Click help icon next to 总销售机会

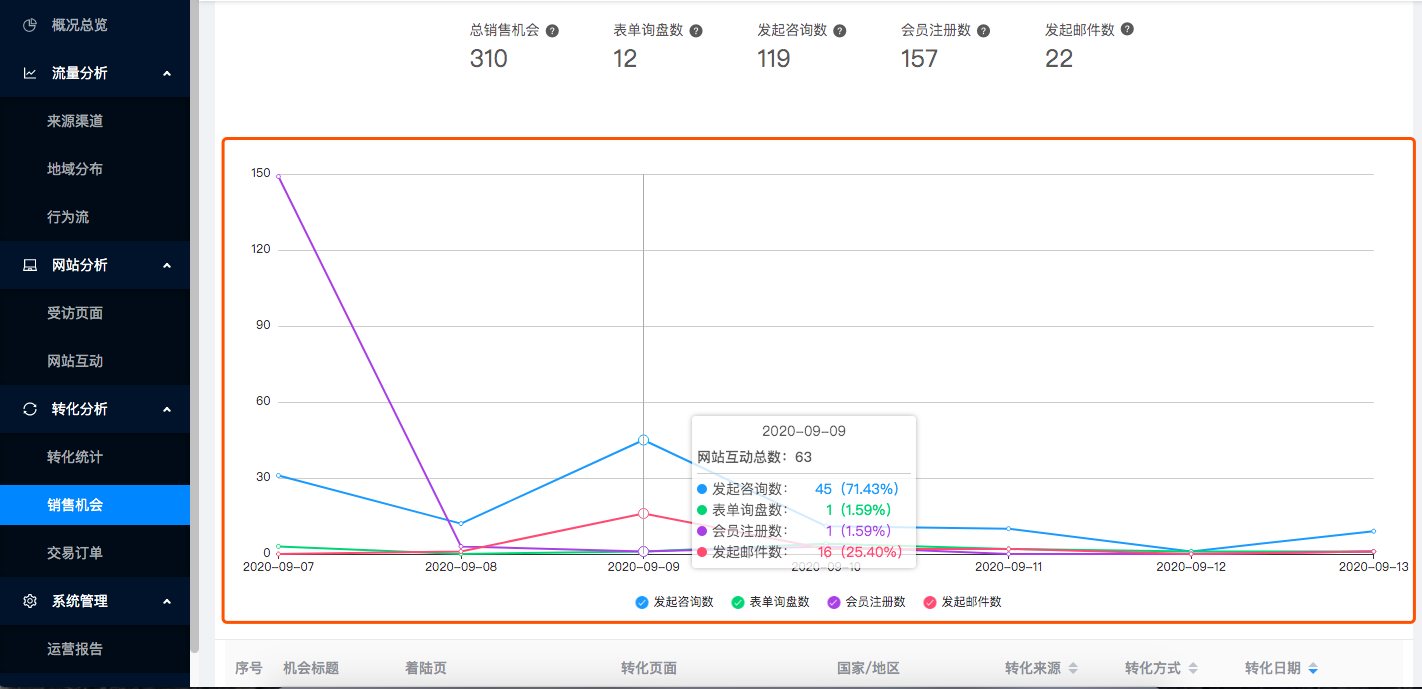(552, 31)
